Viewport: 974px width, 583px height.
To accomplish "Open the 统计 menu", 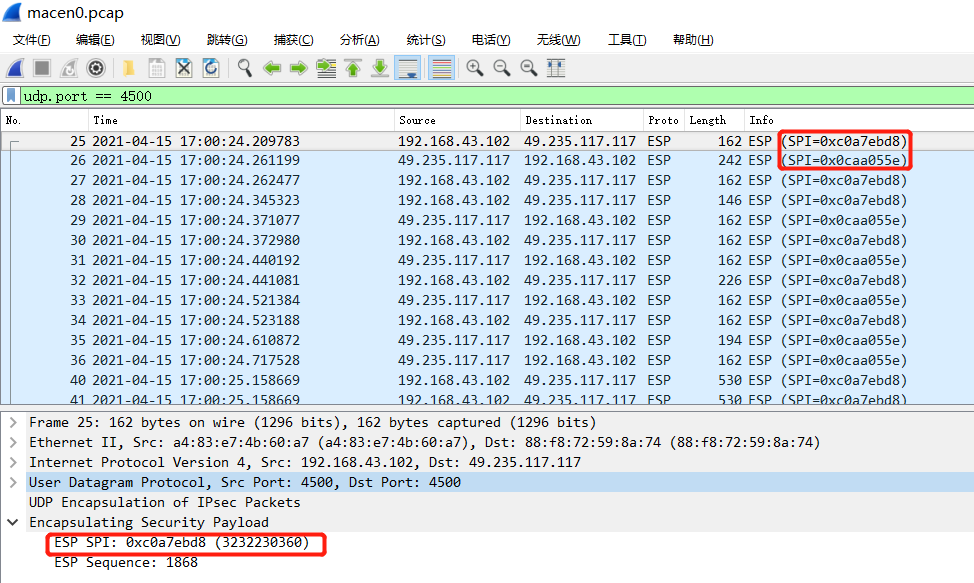I will (425, 40).
